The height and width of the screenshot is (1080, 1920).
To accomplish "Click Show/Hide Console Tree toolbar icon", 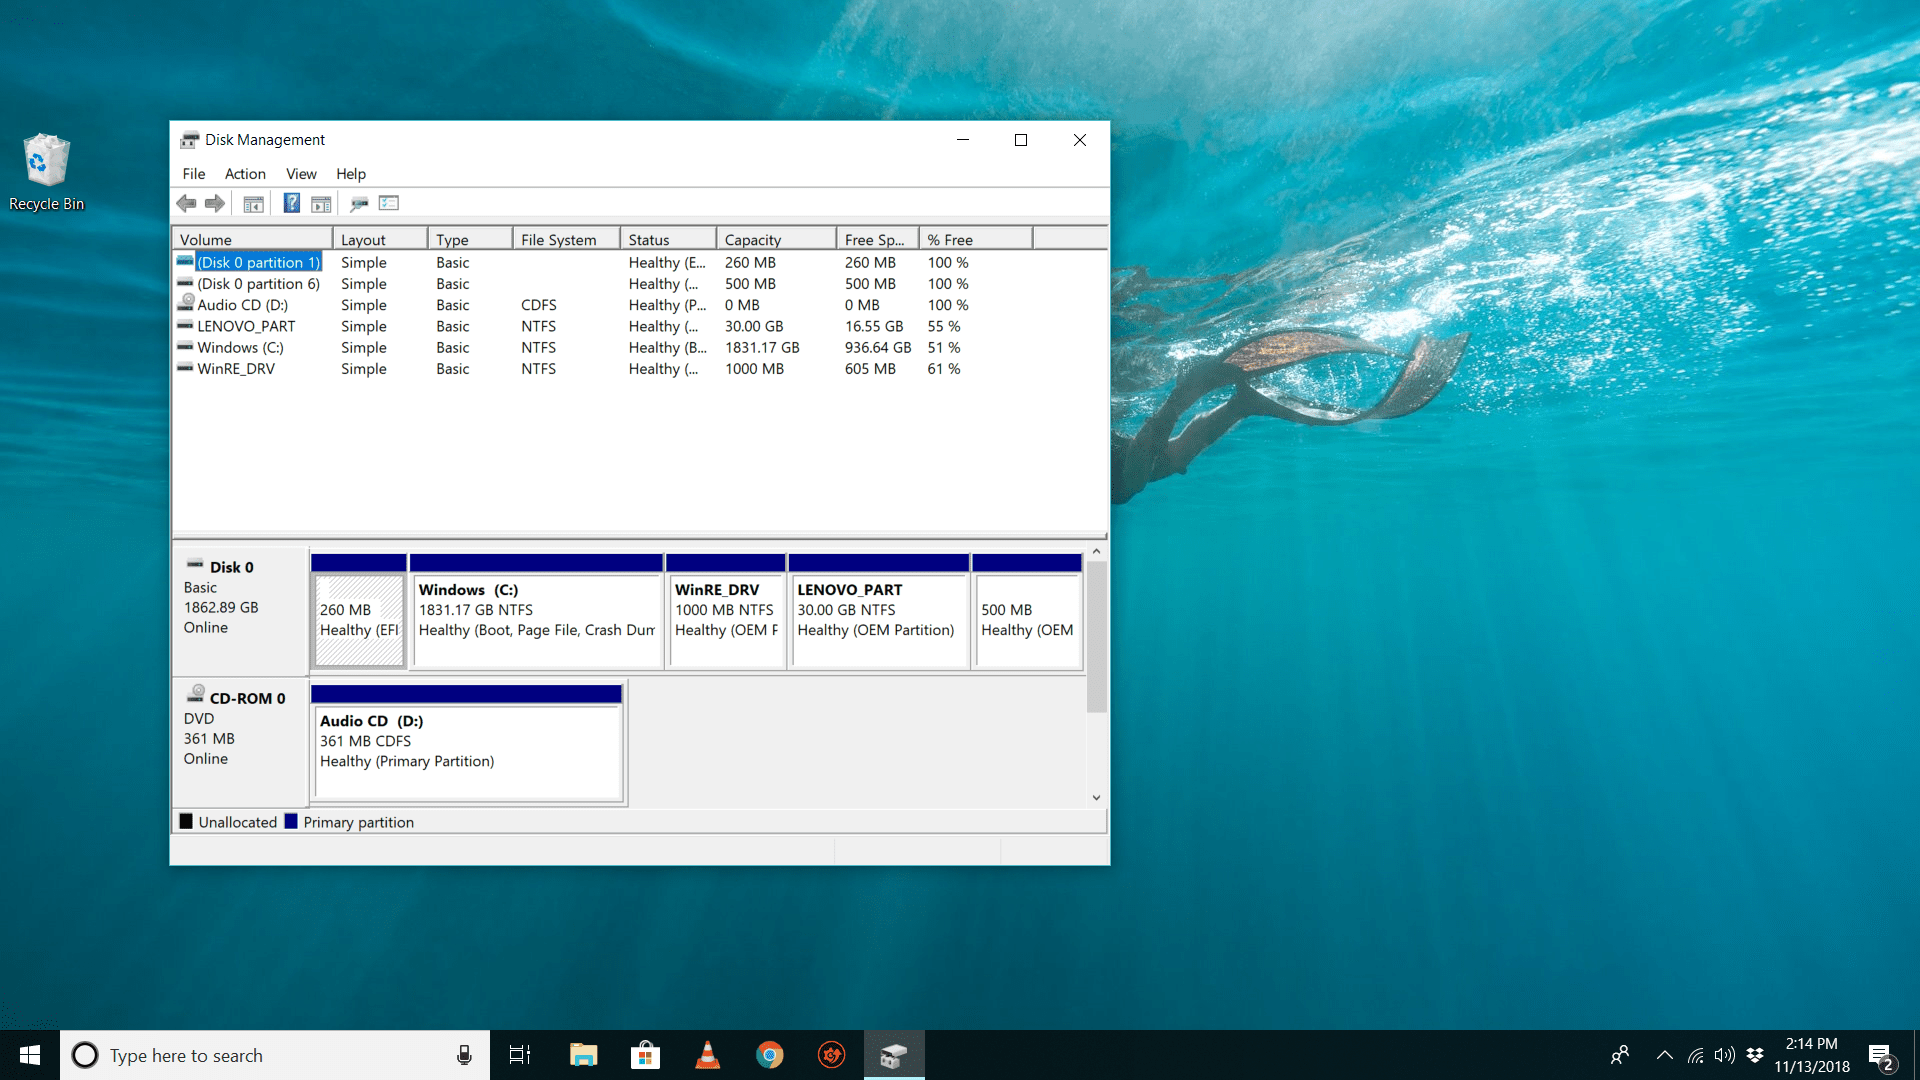I will pyautogui.click(x=254, y=204).
